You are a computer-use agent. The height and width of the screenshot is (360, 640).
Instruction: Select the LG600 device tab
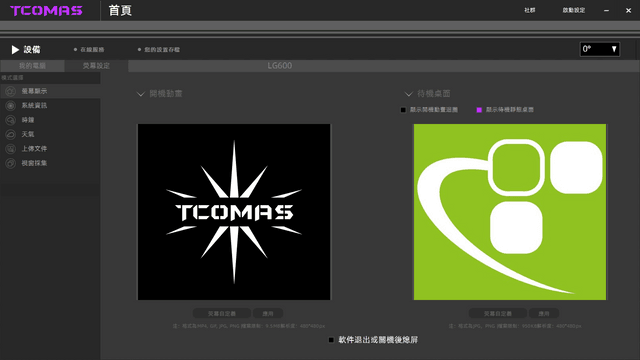coord(280,66)
